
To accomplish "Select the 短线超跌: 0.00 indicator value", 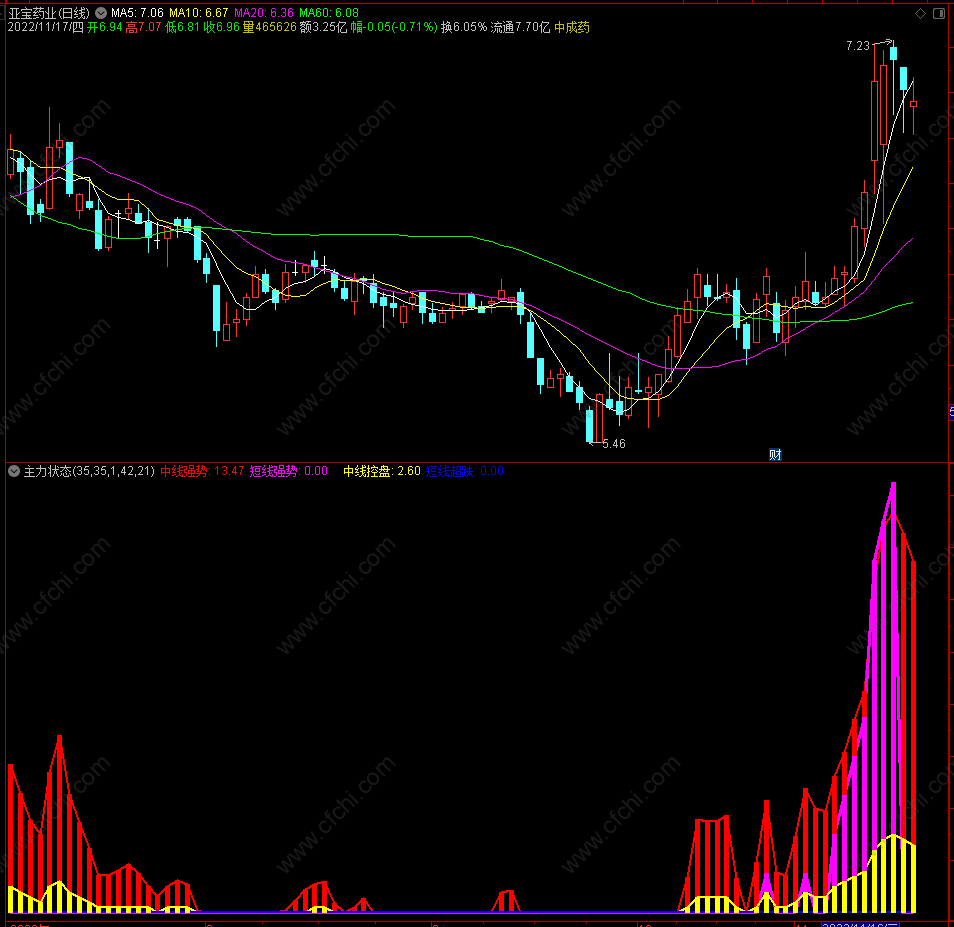I will (465, 471).
